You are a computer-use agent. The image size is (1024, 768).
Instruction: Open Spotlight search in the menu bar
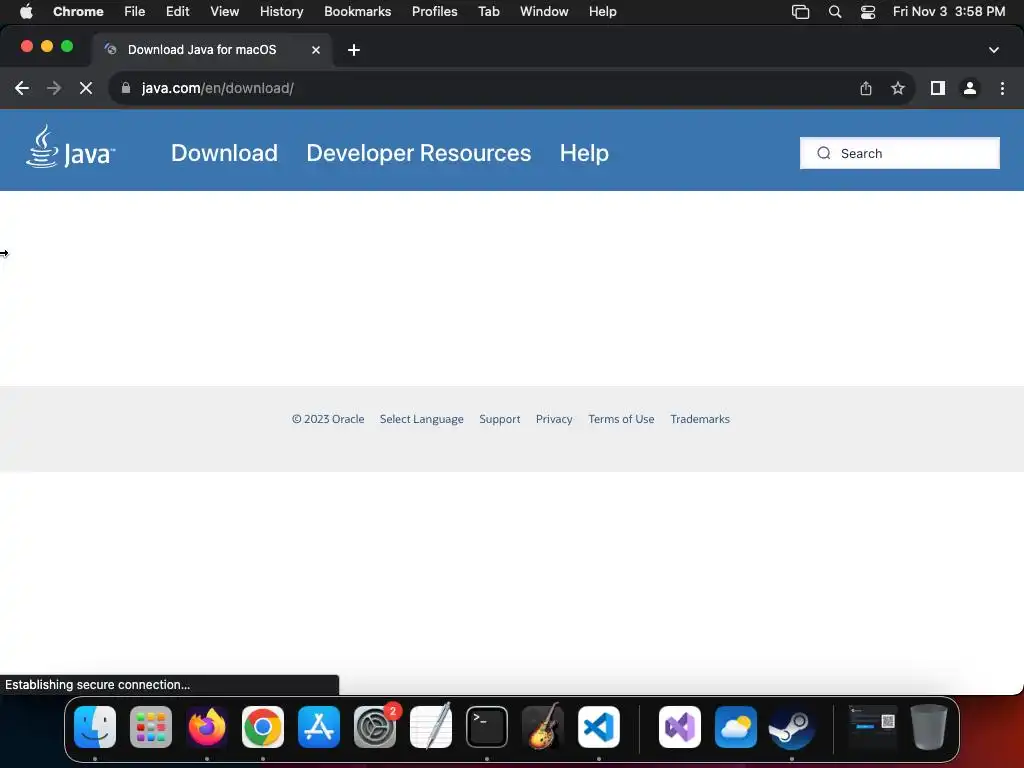[x=835, y=12]
